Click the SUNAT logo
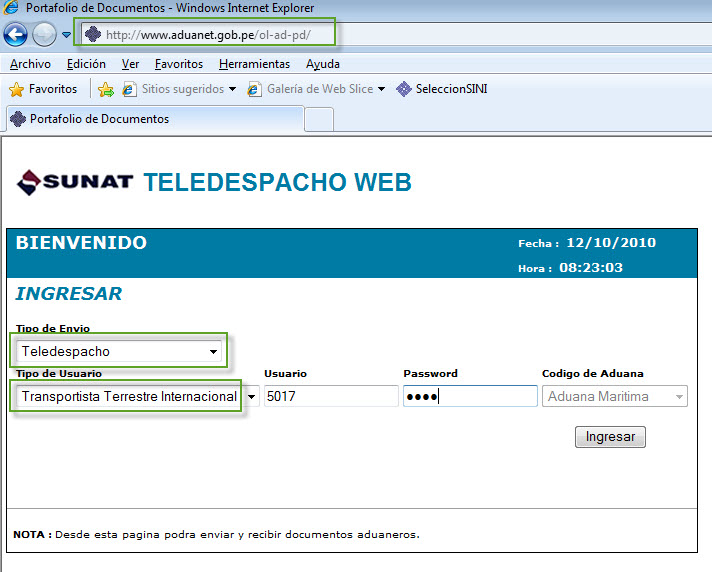 coord(75,182)
